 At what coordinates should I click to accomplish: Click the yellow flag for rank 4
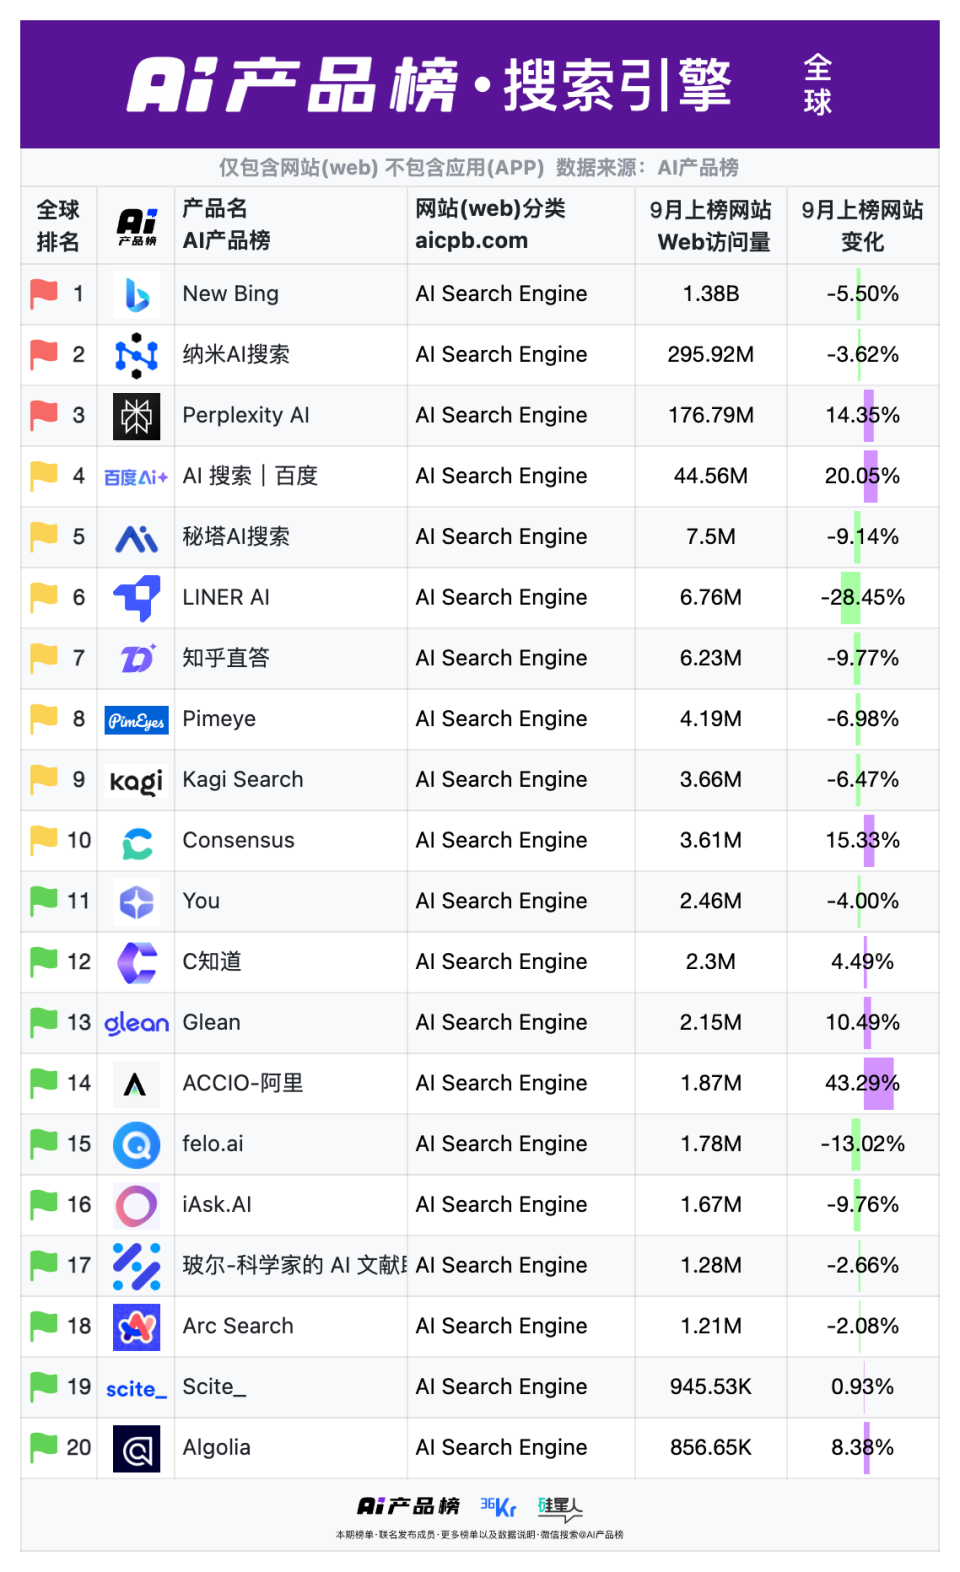tap(44, 476)
